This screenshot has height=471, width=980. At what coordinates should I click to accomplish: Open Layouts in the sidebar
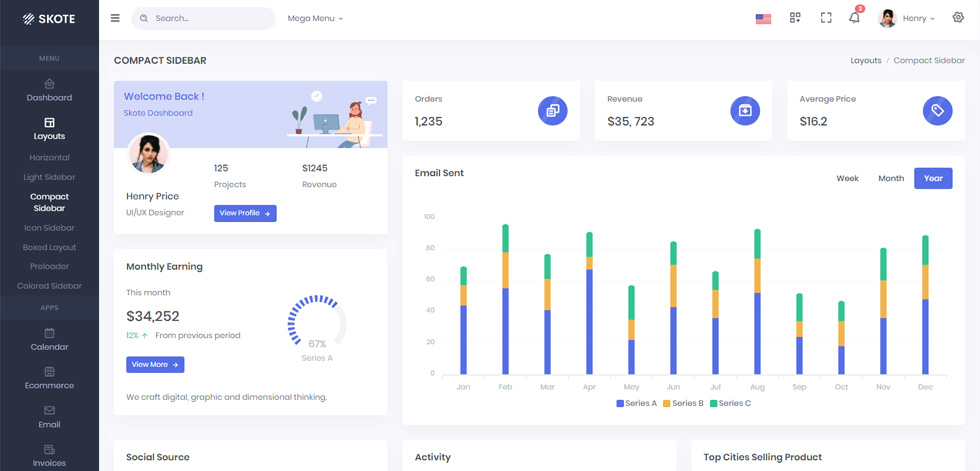click(x=49, y=129)
